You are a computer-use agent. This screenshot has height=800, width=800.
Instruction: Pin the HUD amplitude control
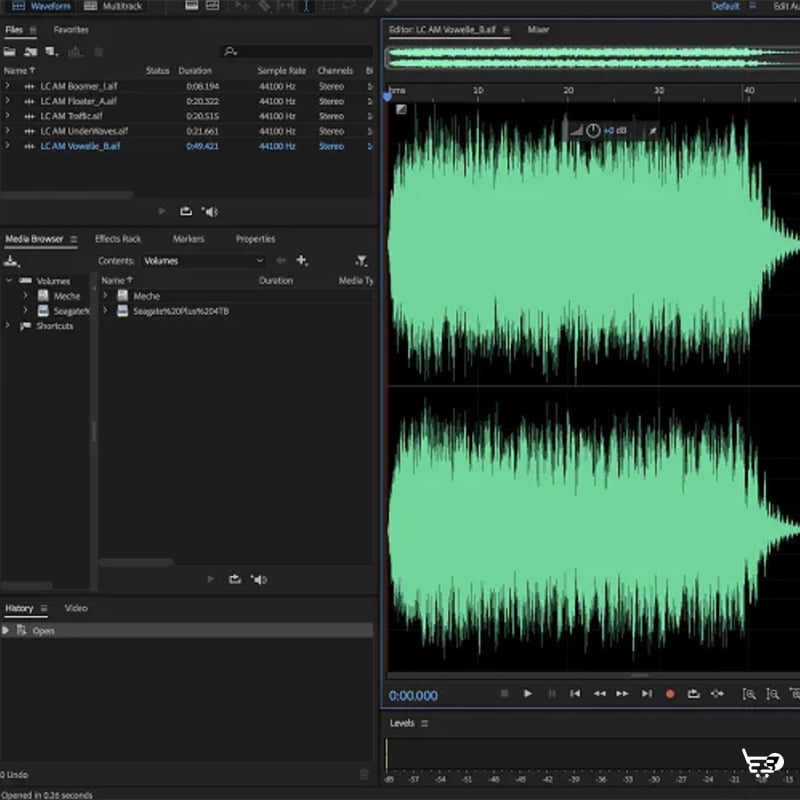[653, 131]
